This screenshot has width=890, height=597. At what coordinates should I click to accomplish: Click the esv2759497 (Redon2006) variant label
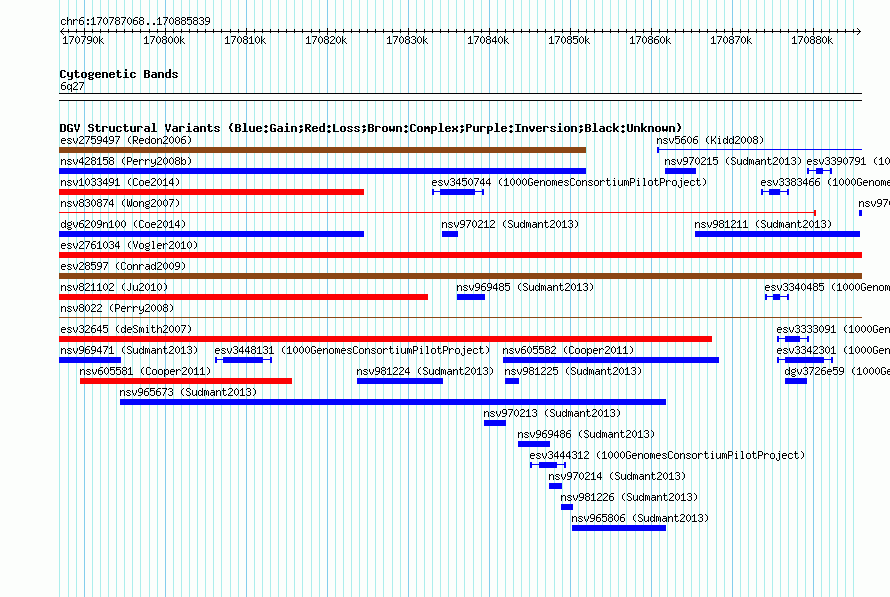[x=126, y=140]
